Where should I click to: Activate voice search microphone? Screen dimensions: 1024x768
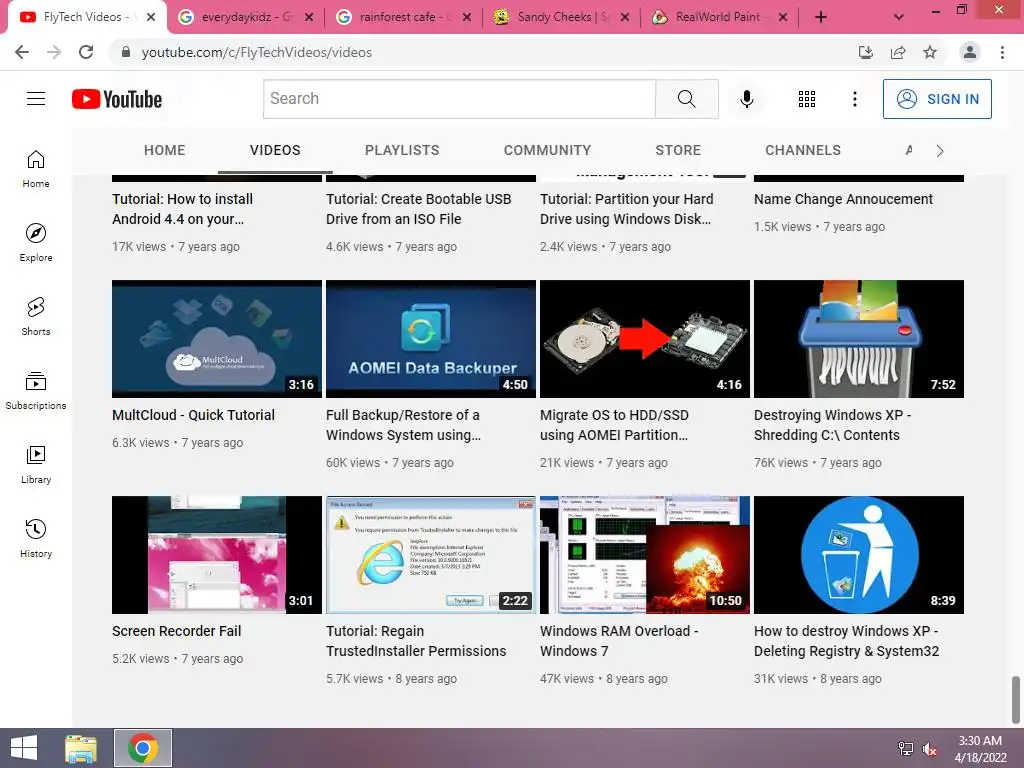[746, 99]
